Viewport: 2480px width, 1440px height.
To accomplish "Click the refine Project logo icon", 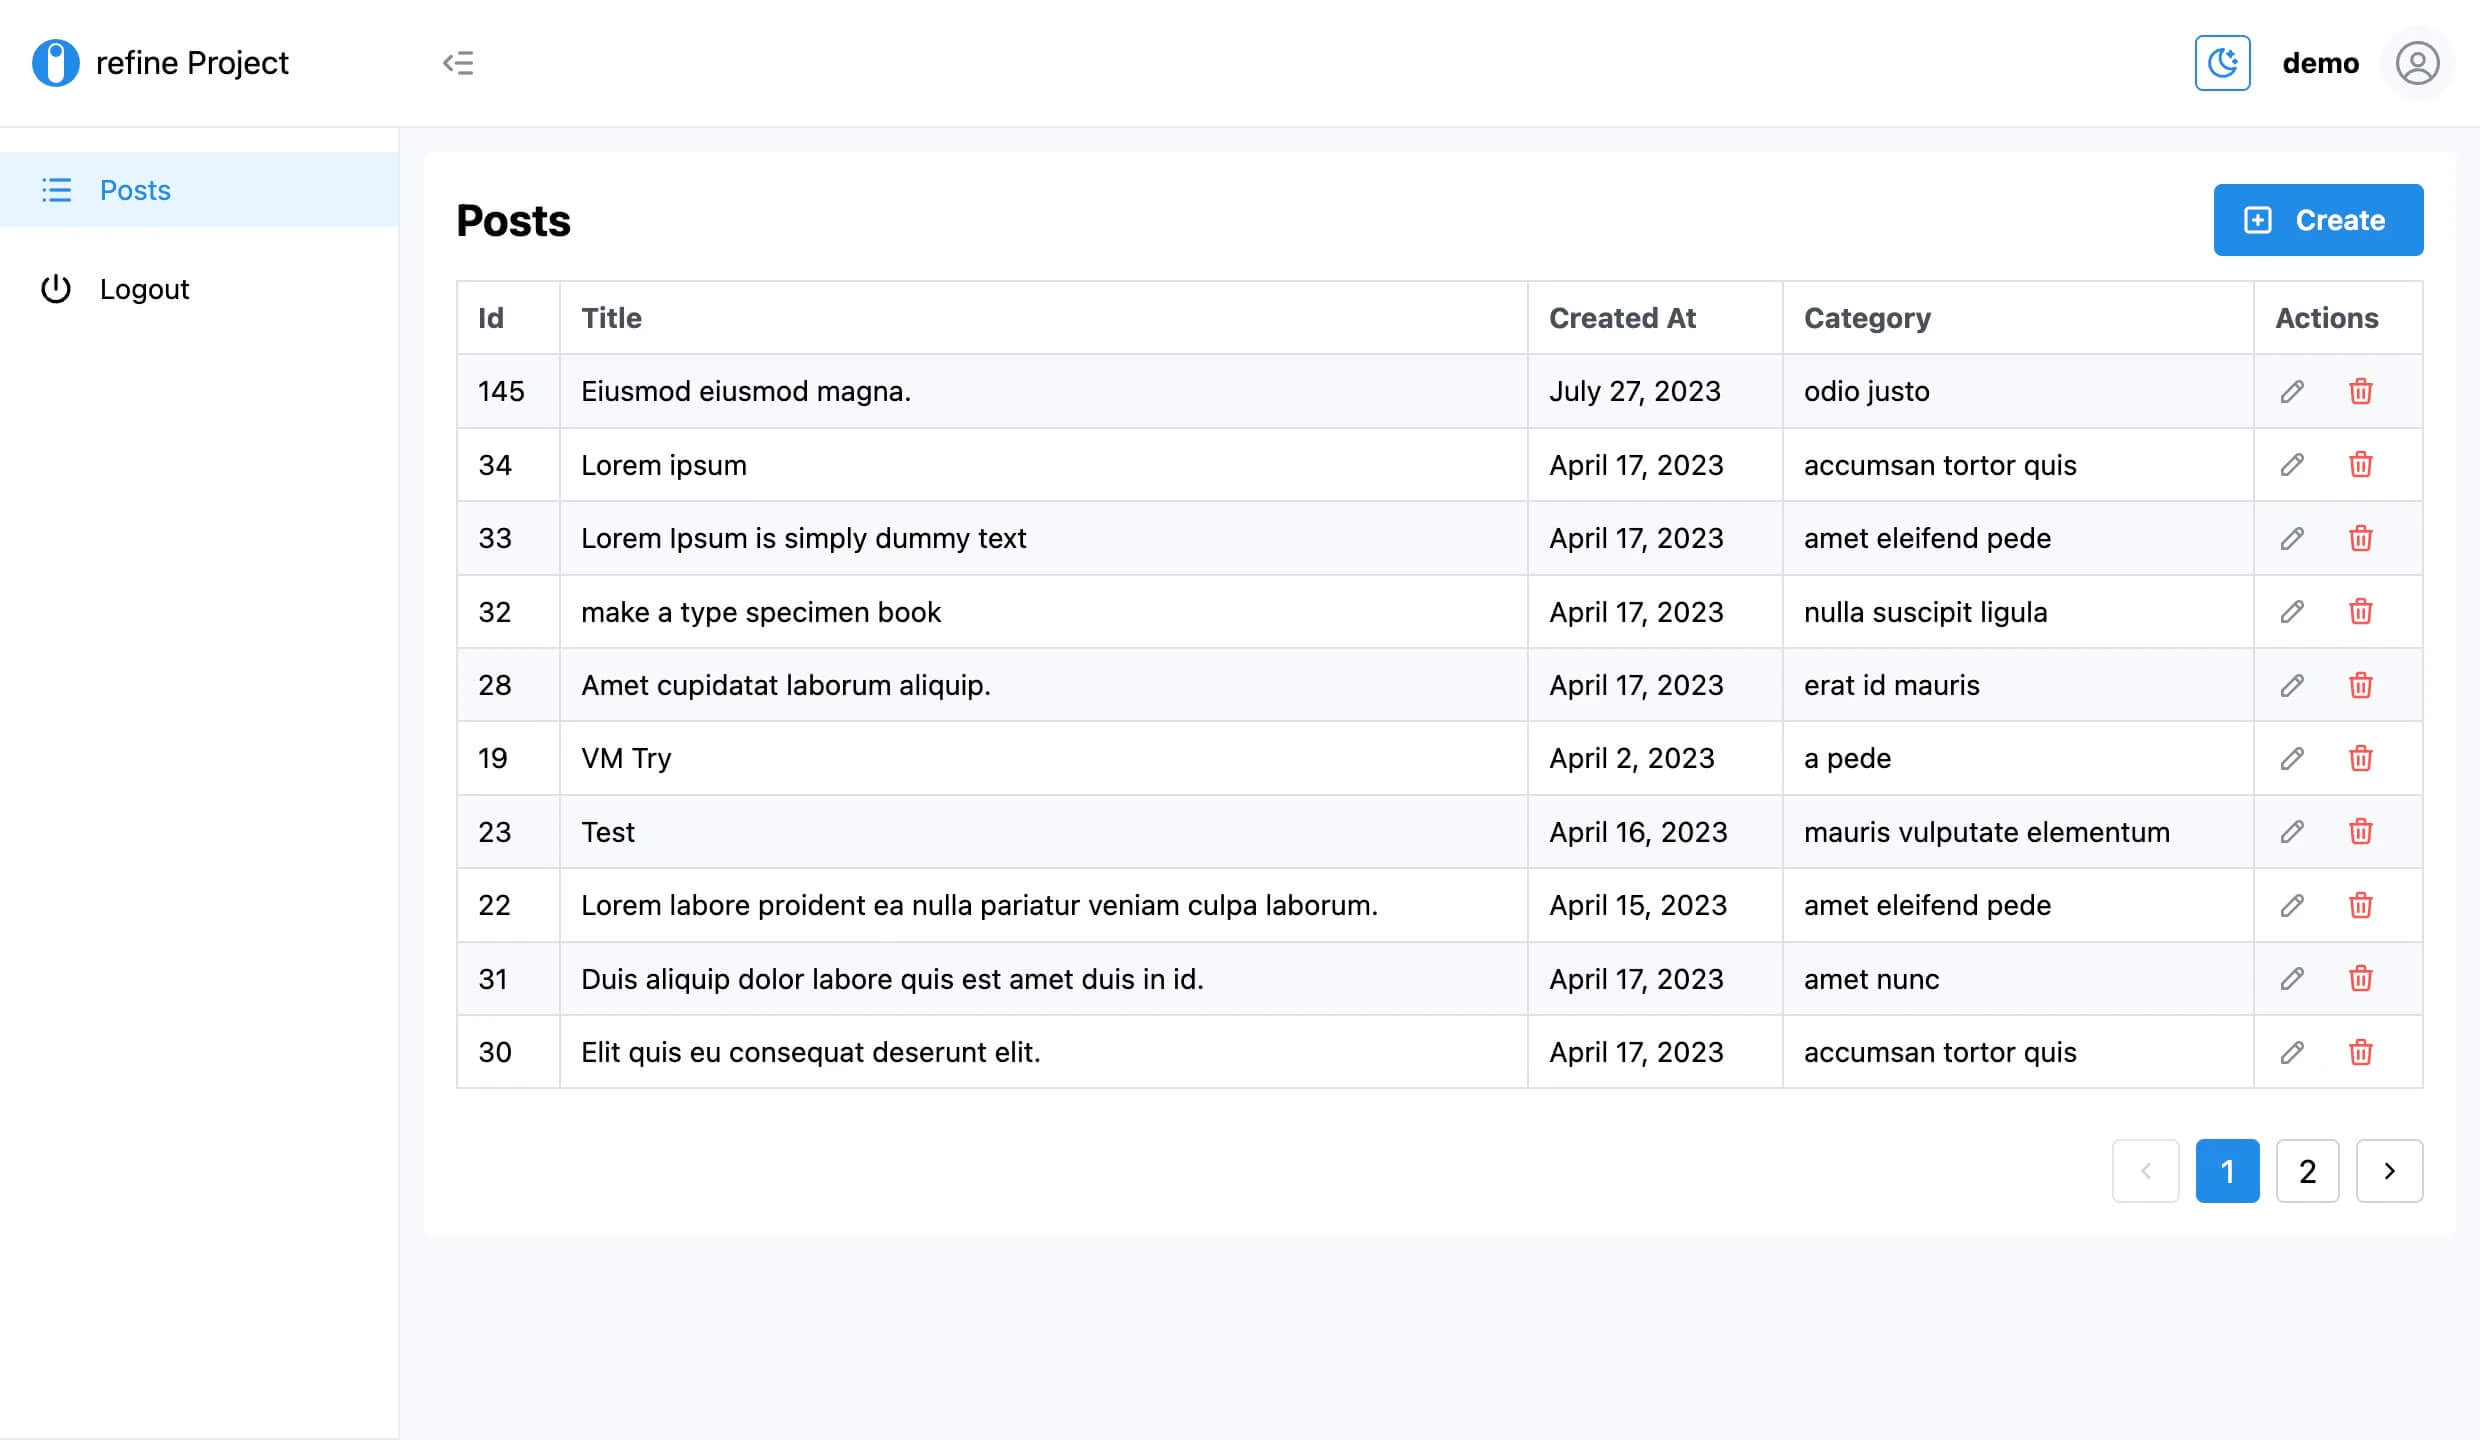I will (x=56, y=62).
